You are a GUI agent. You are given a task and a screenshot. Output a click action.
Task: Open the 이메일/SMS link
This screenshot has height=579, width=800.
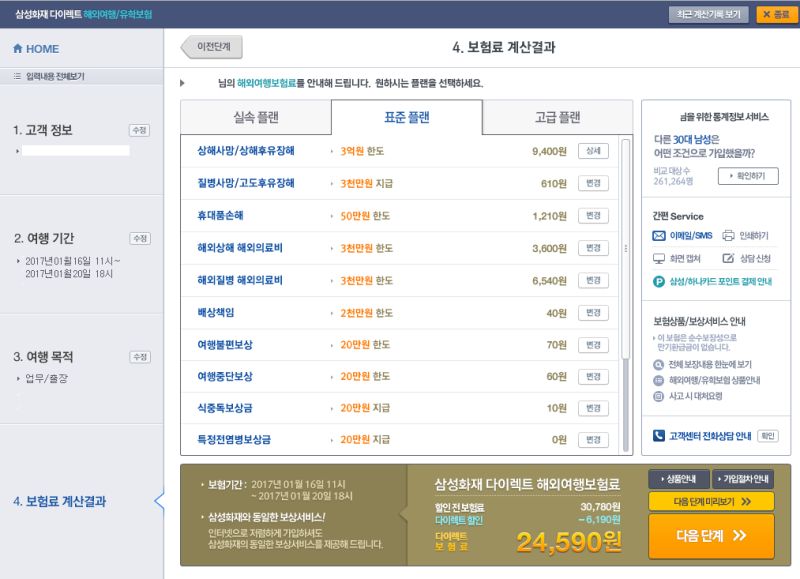tap(691, 236)
